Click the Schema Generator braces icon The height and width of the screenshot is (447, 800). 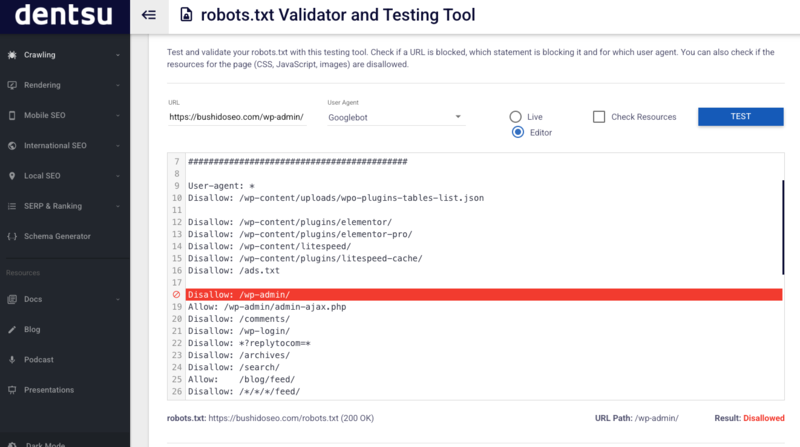(12, 236)
